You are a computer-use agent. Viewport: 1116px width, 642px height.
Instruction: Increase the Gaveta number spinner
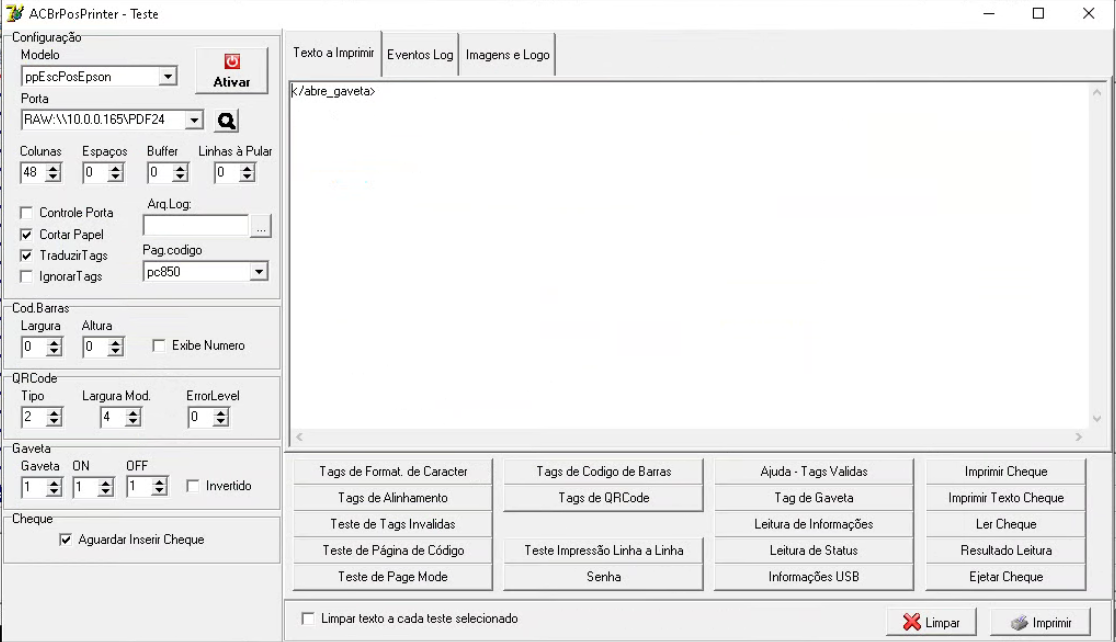(54, 483)
